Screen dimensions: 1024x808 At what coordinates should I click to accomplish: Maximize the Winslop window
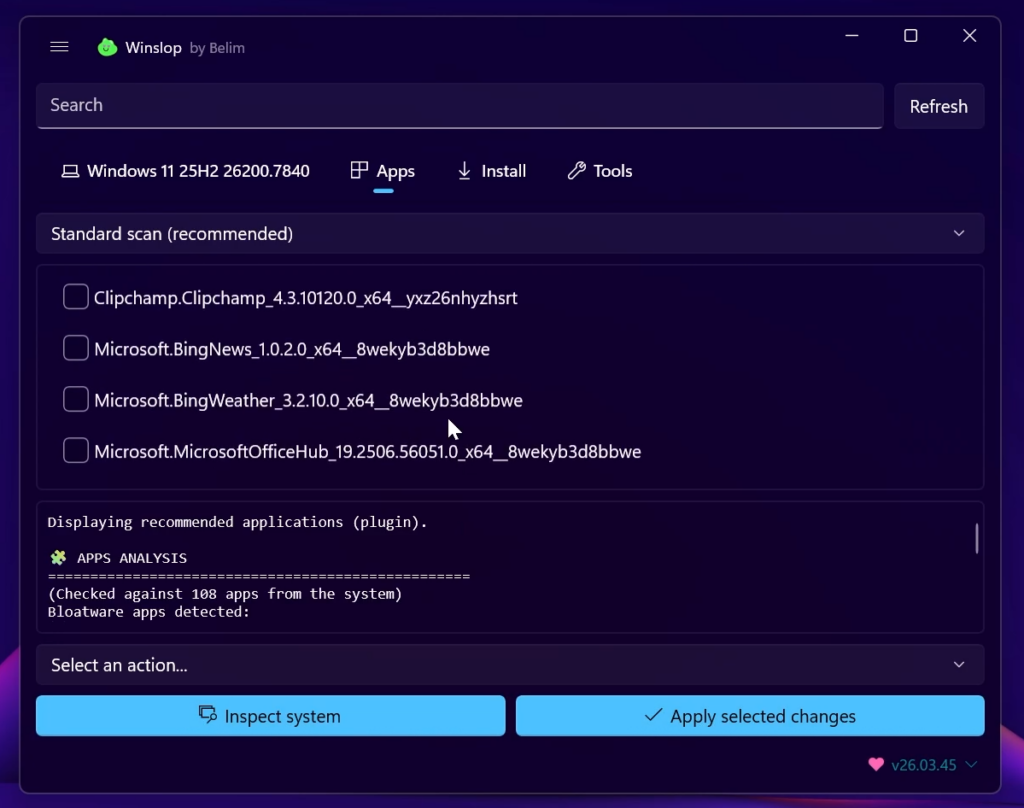[910, 36]
